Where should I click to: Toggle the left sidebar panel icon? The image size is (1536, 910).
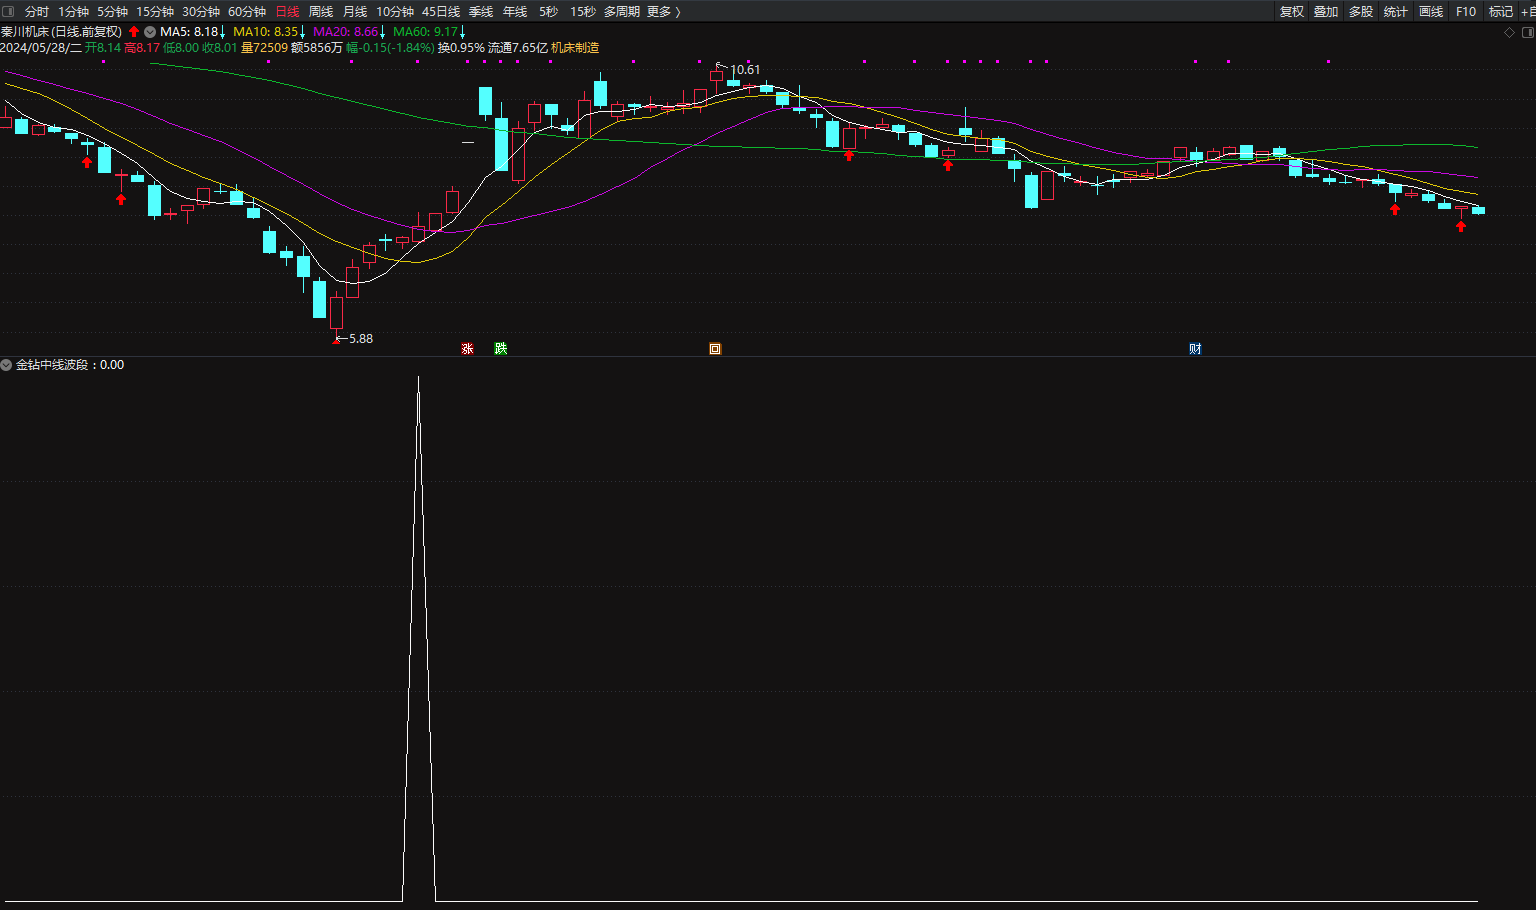pos(8,11)
